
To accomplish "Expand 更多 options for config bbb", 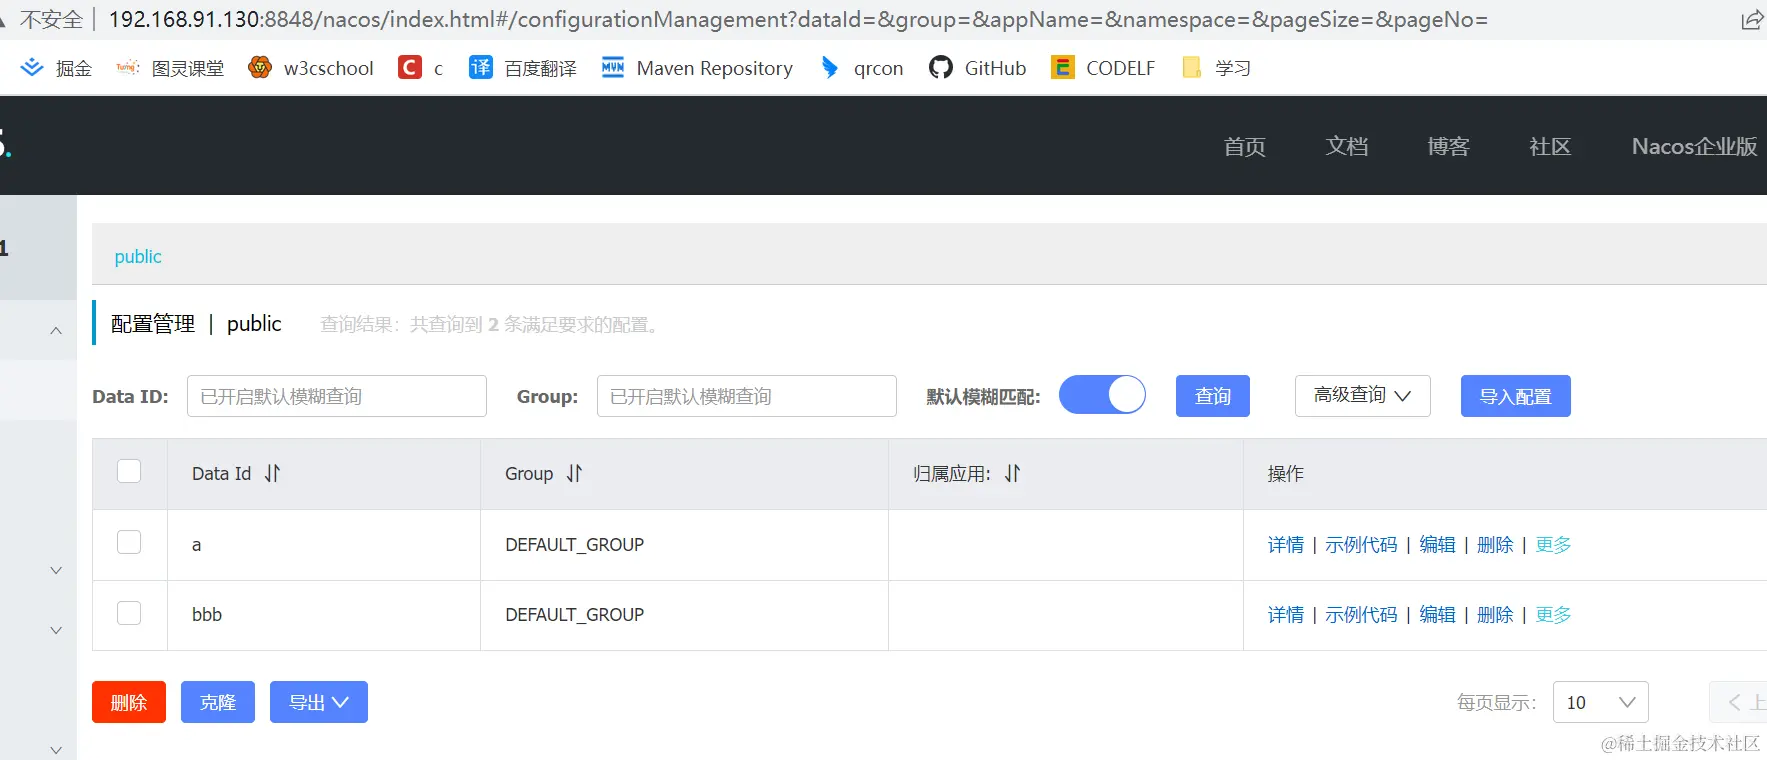I will tap(1553, 615).
